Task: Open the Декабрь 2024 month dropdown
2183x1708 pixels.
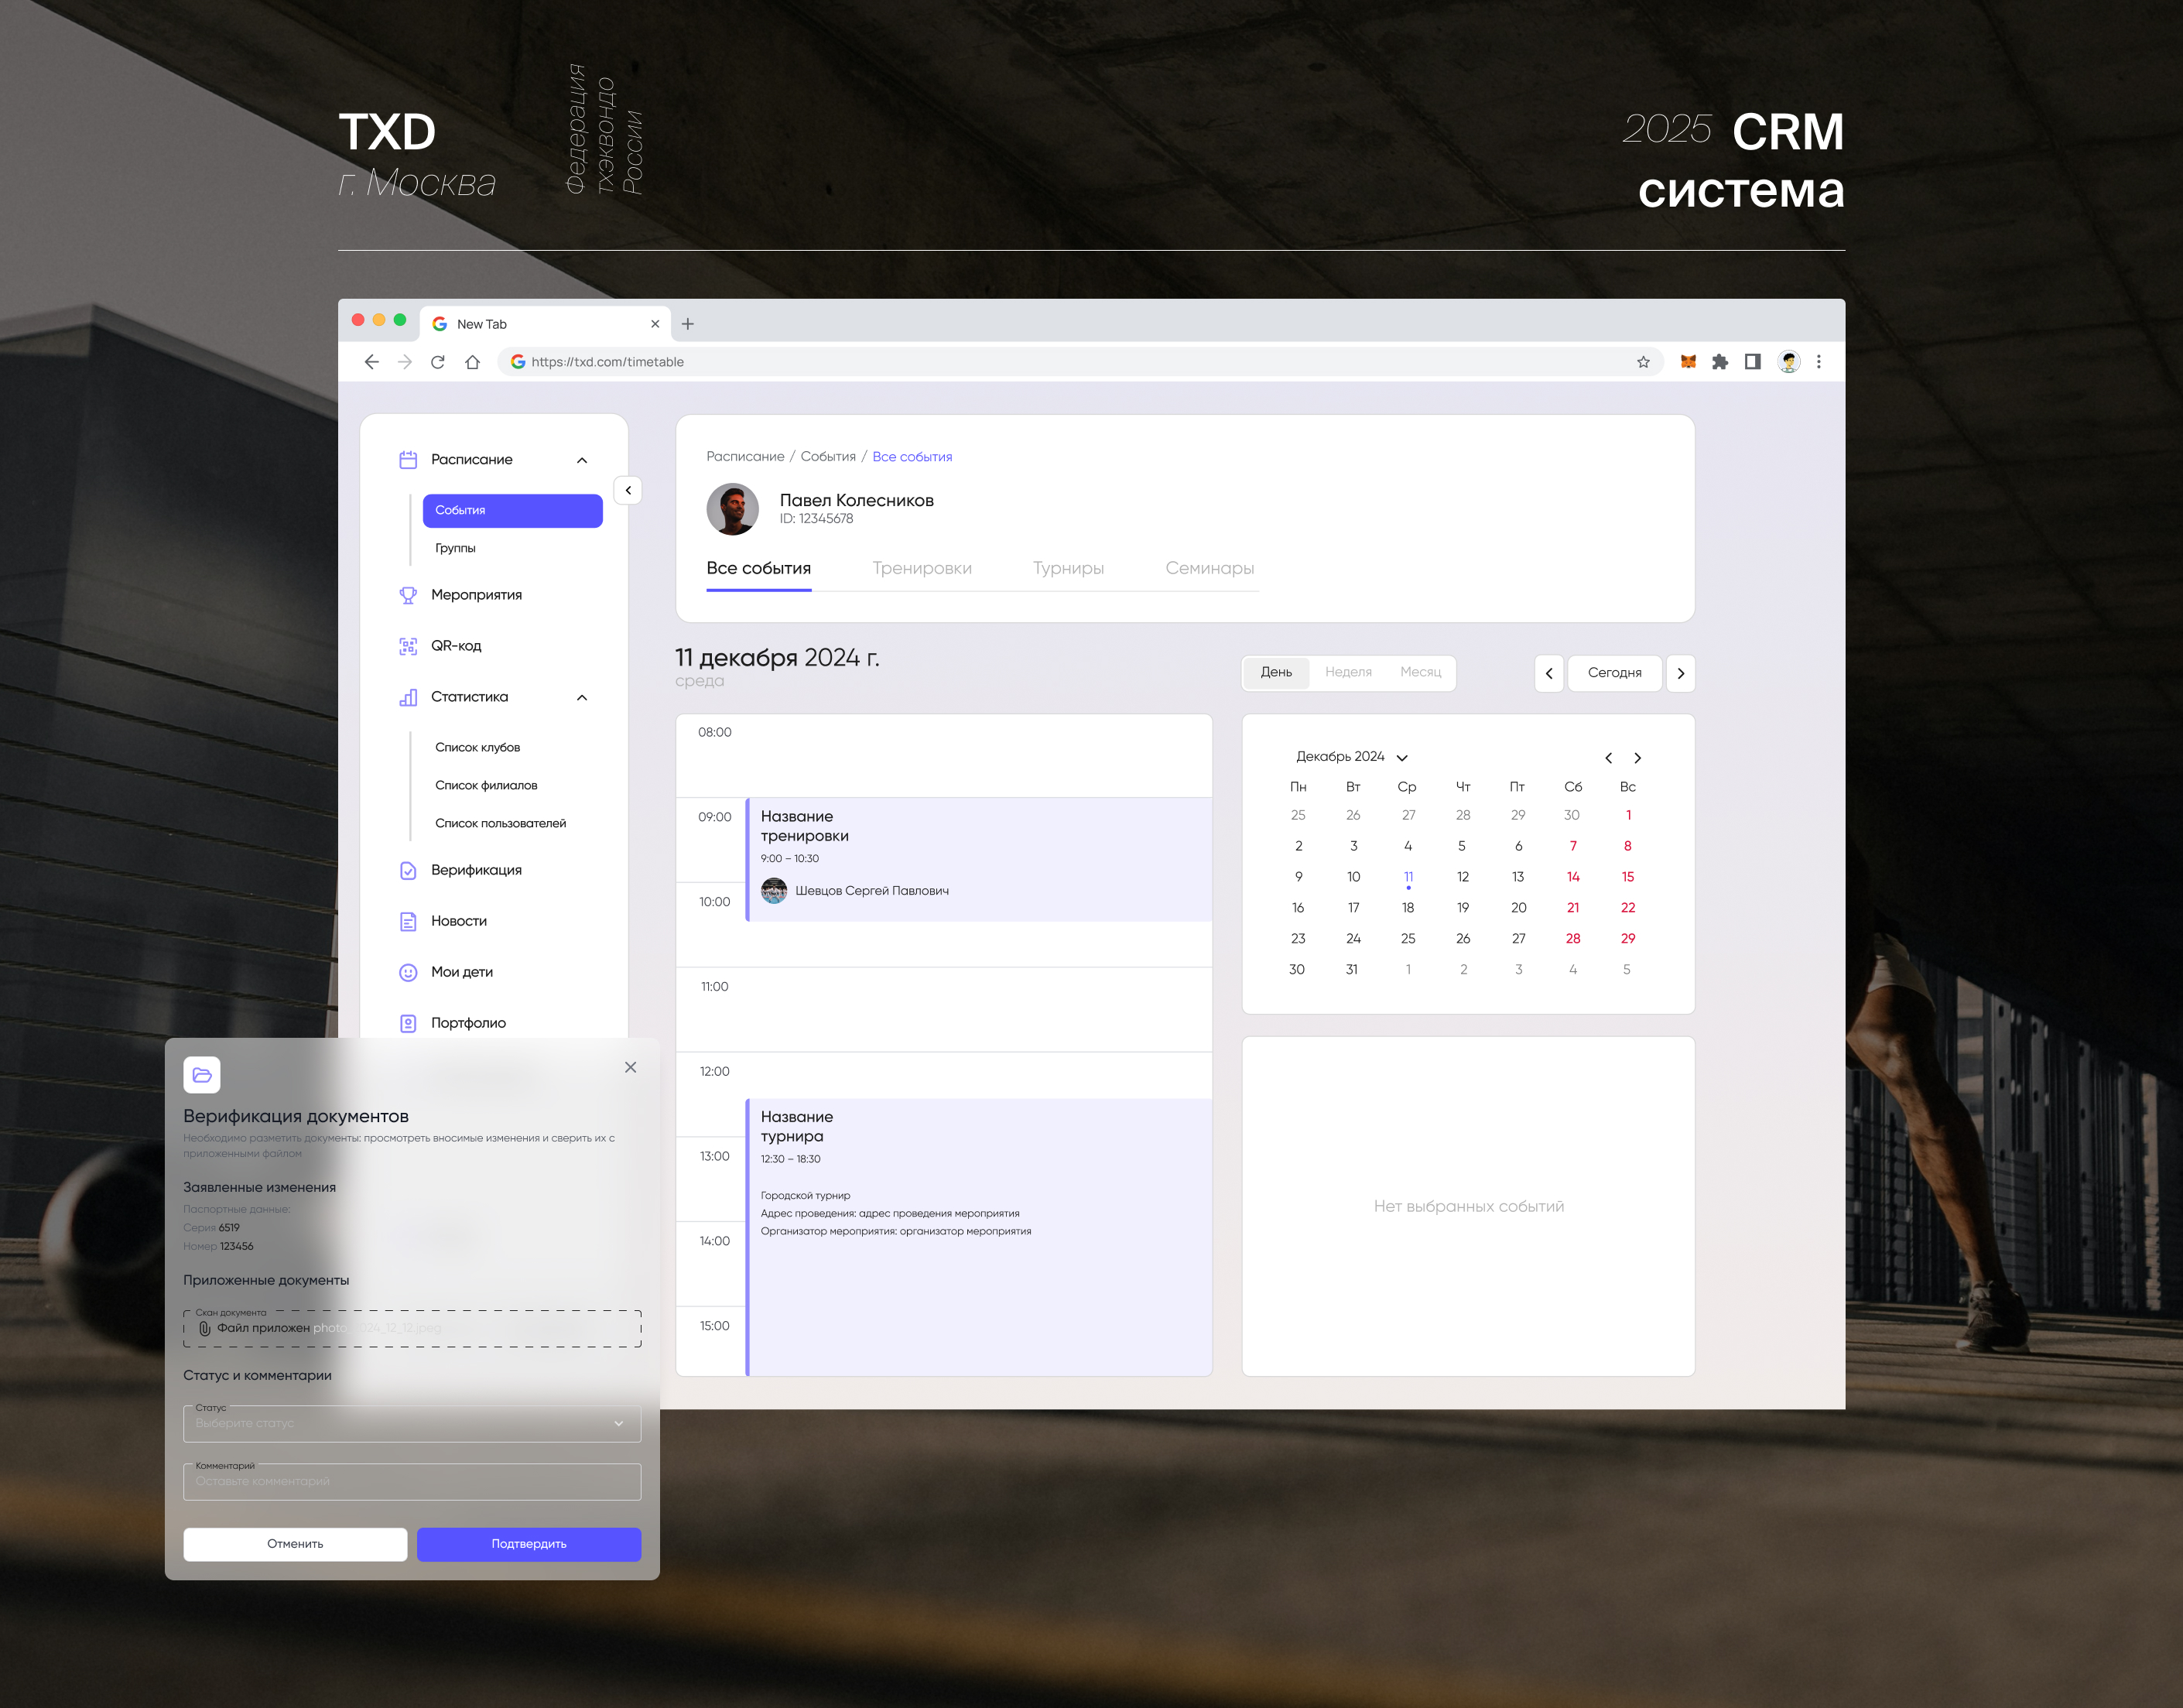Action: click(1401, 757)
